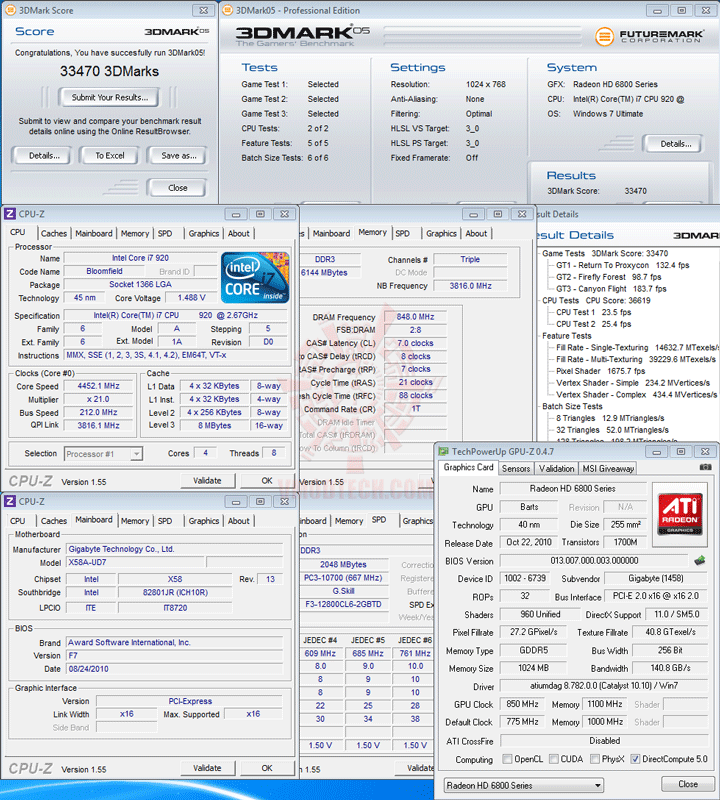The image size is (720, 800).
Task: Switch to the Caches tab in the CPU-tab CPU-Z window
Action: point(54,233)
